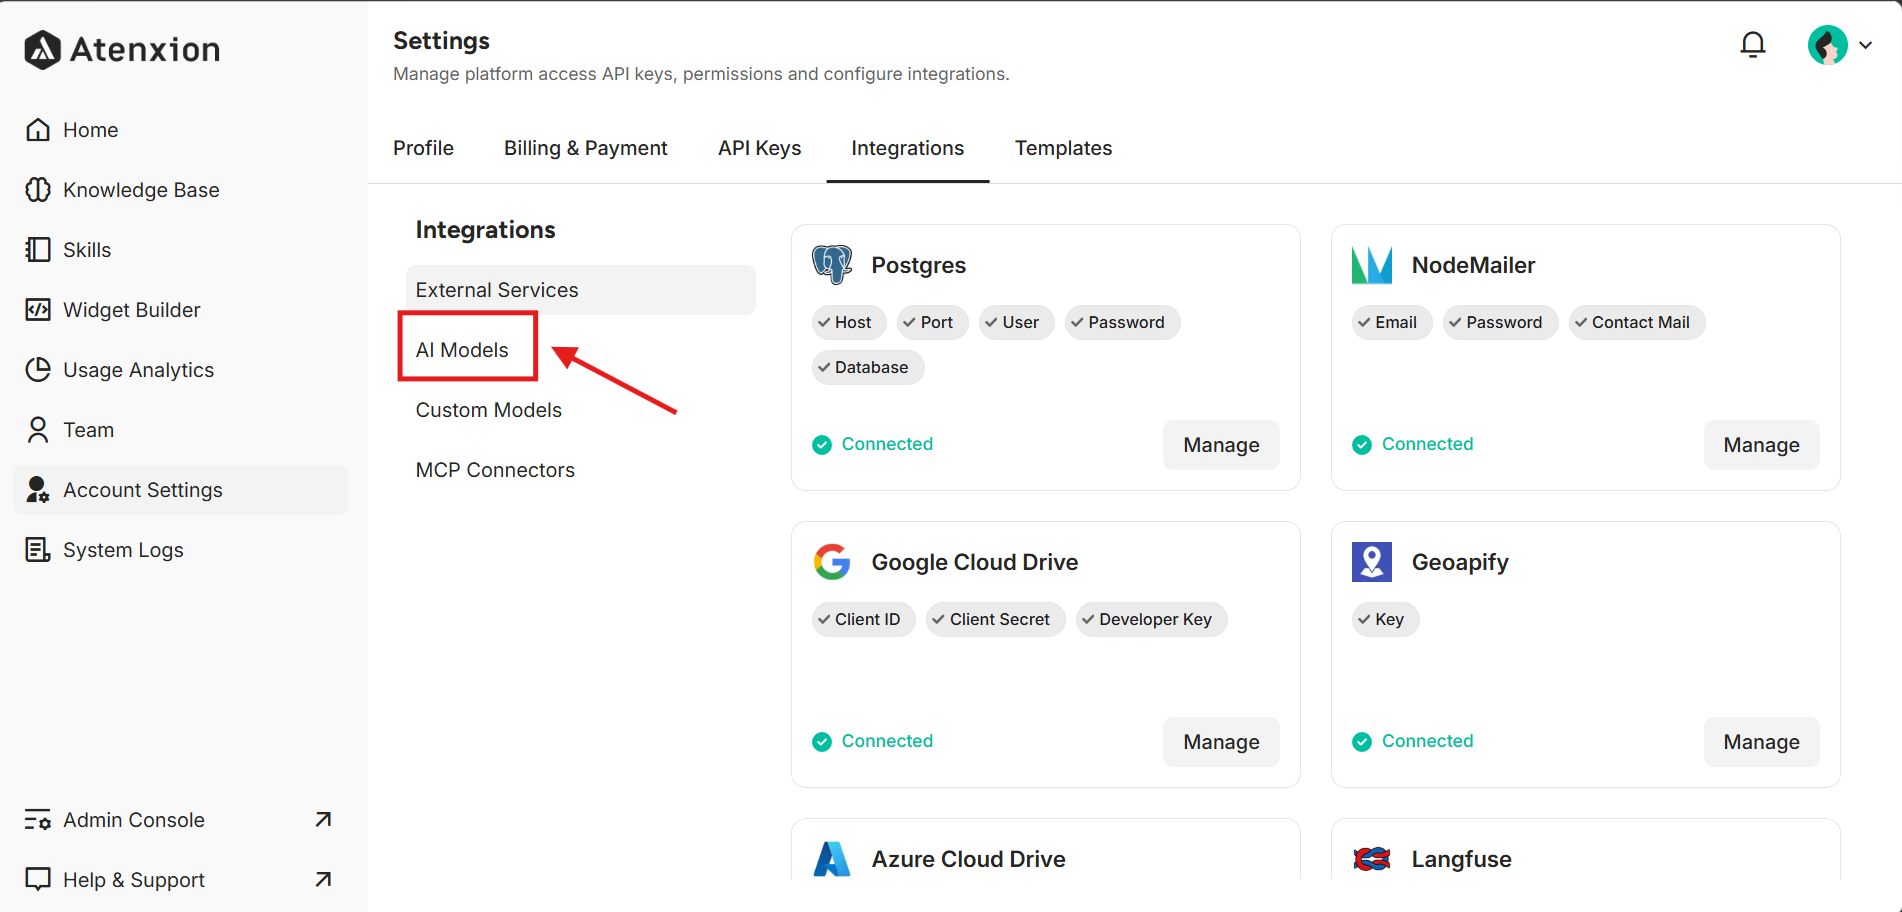Click the Widget Builder code icon
The height and width of the screenshot is (912, 1902).
[38, 310]
